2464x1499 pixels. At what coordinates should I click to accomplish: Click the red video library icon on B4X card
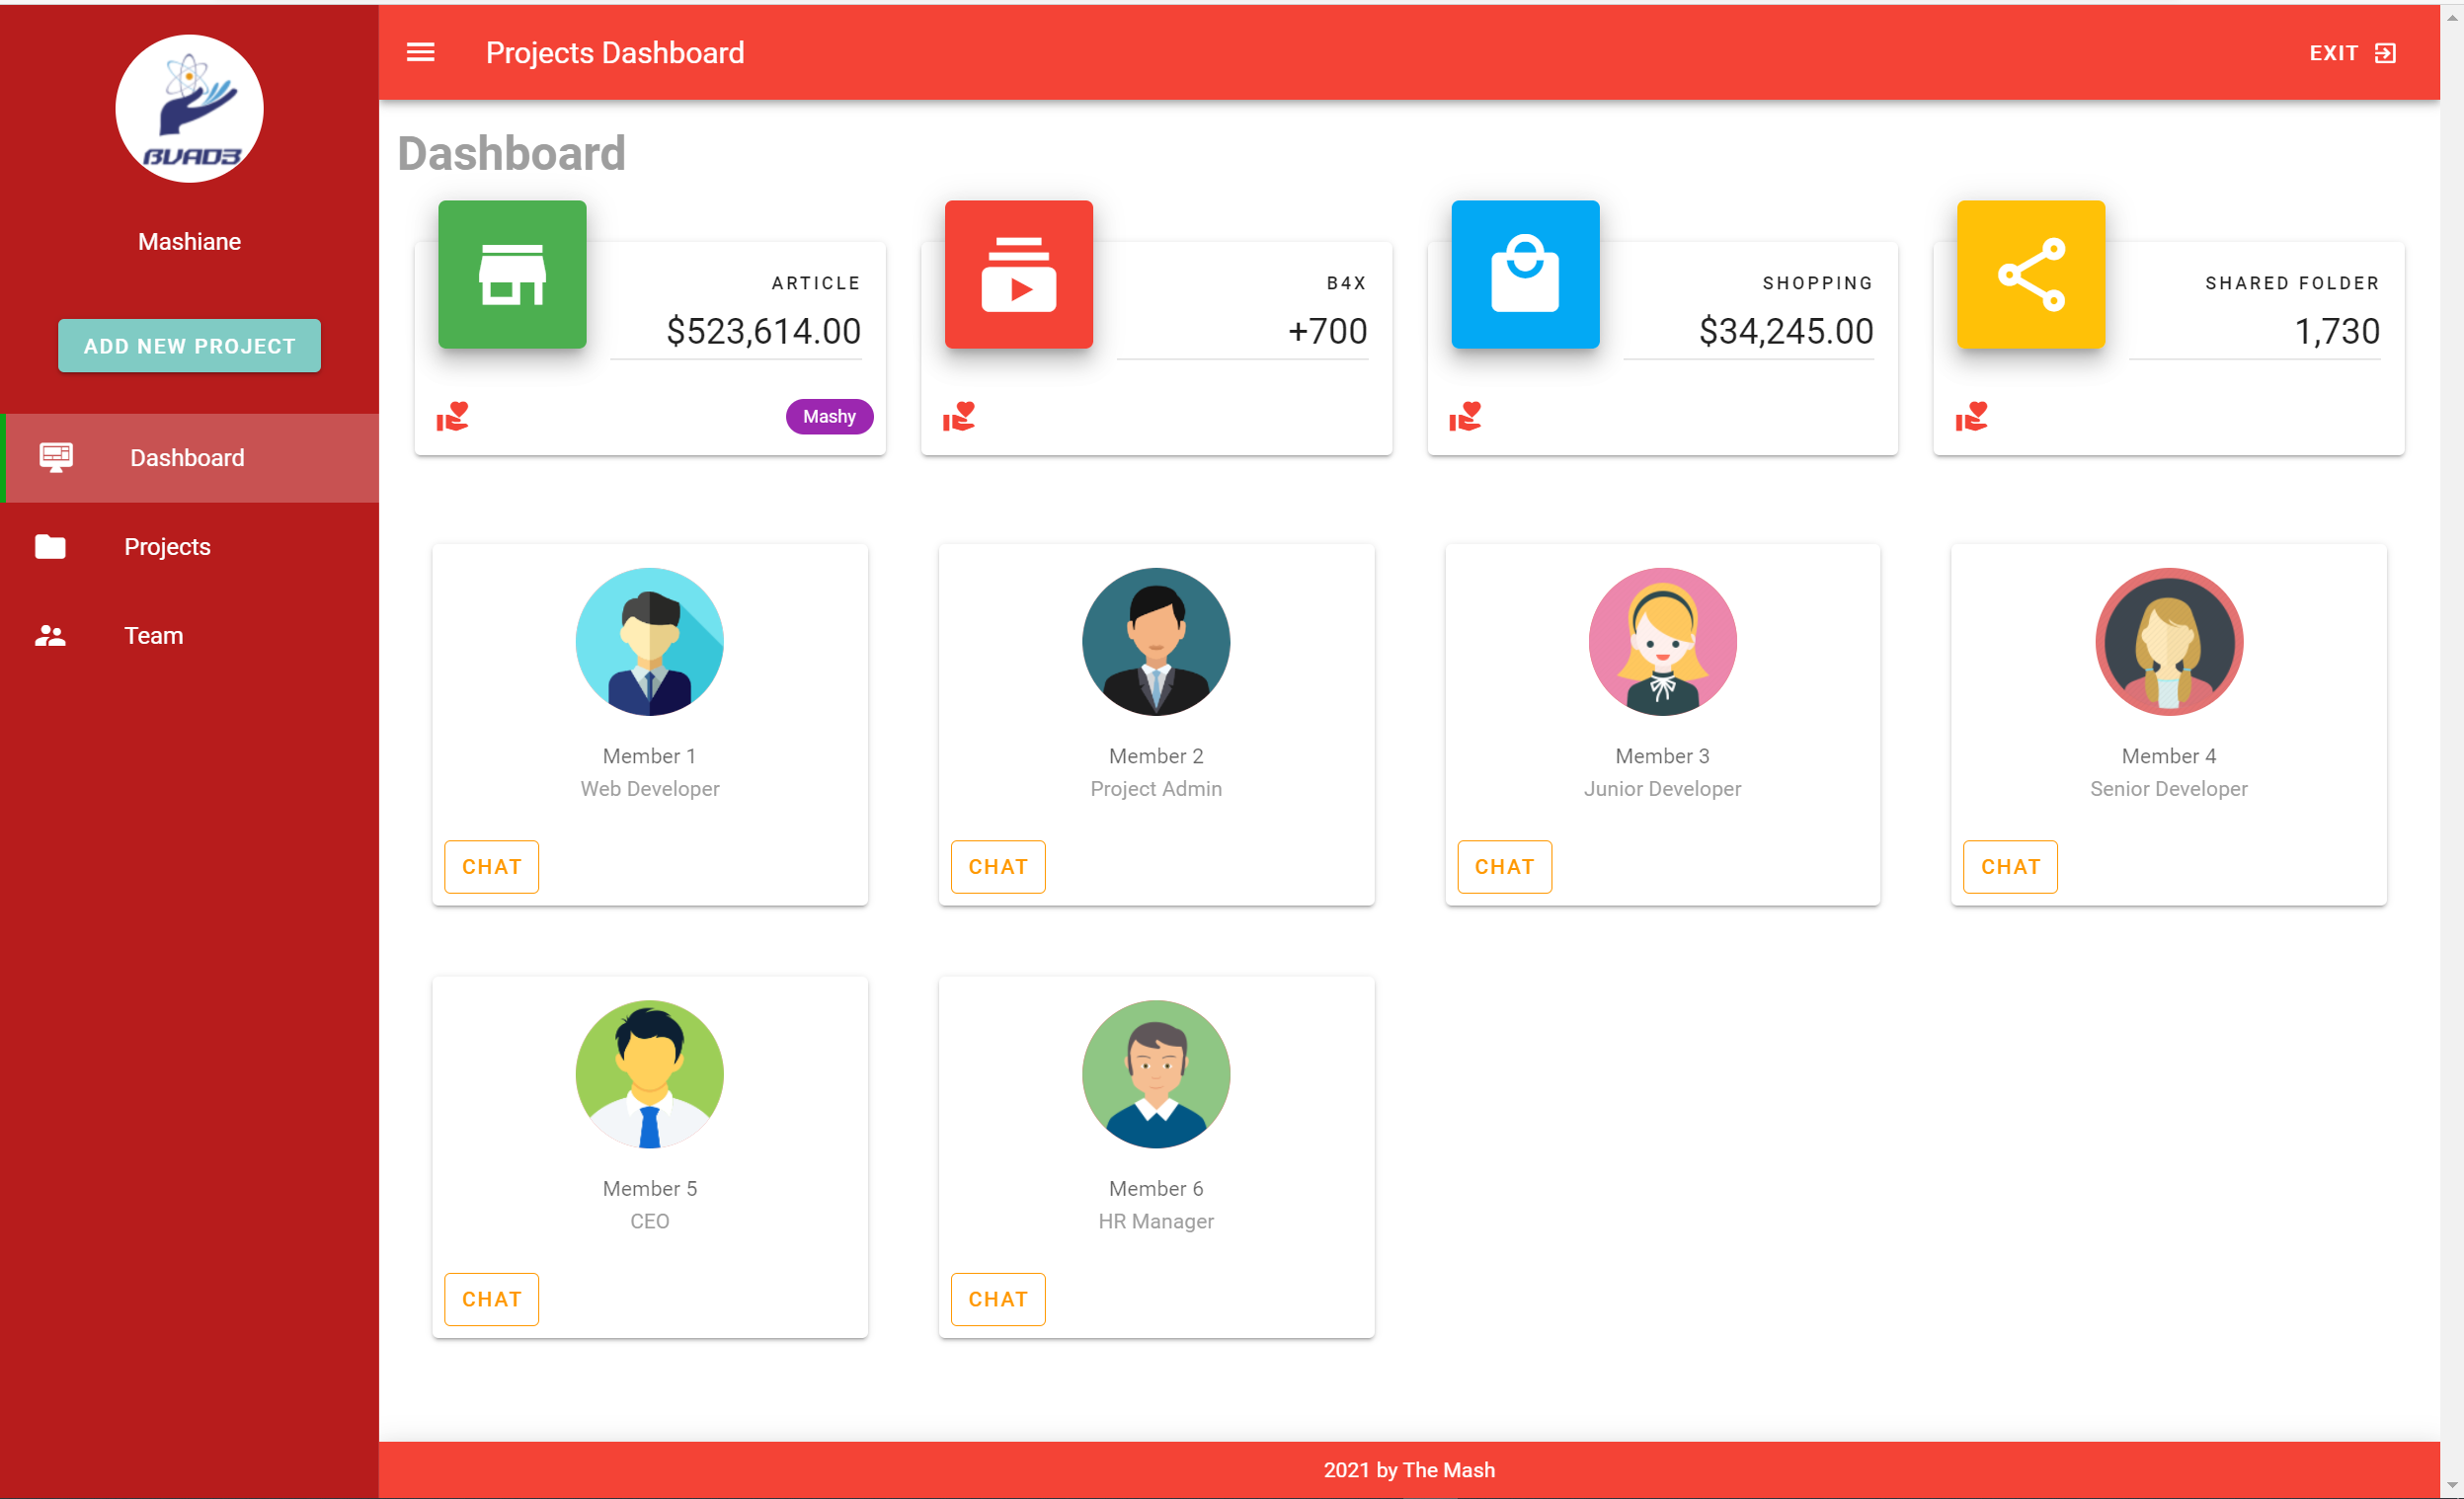(1018, 274)
